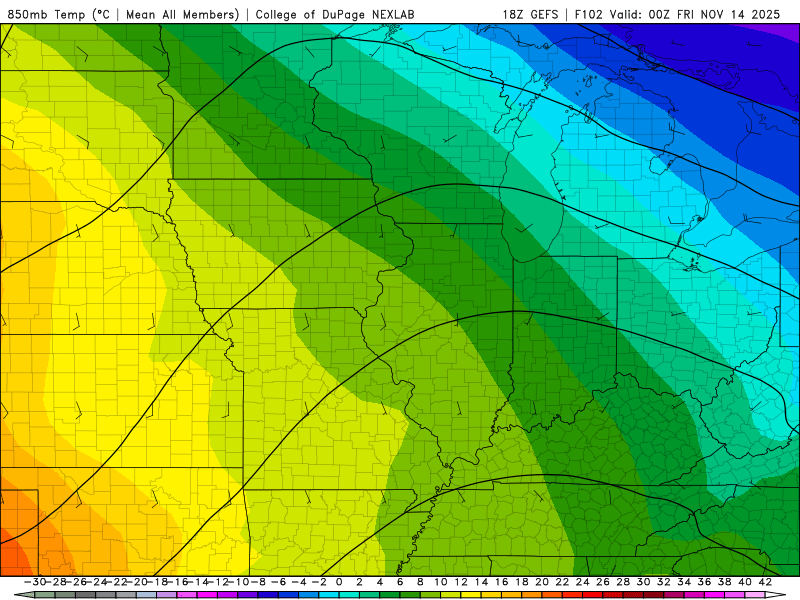800x600 pixels.
Task: Select the red swatch between 24 and 26
Action: pos(593,595)
